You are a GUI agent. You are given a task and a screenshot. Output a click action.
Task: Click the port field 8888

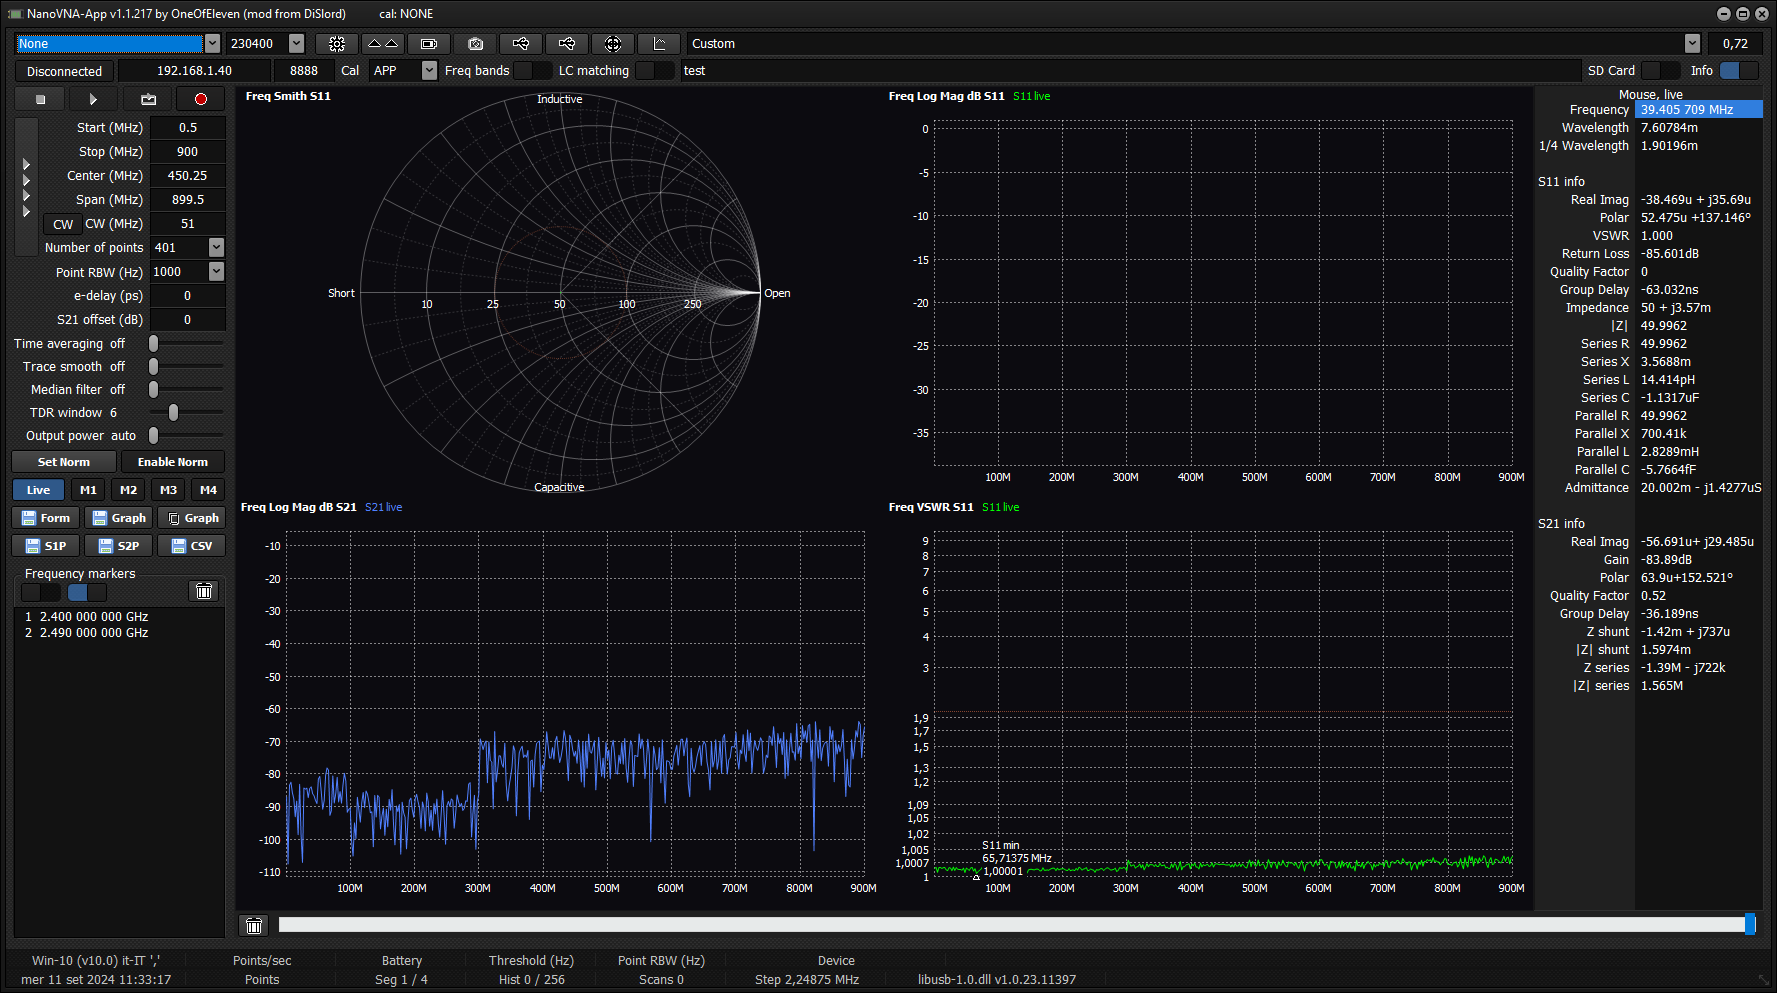[x=304, y=71]
